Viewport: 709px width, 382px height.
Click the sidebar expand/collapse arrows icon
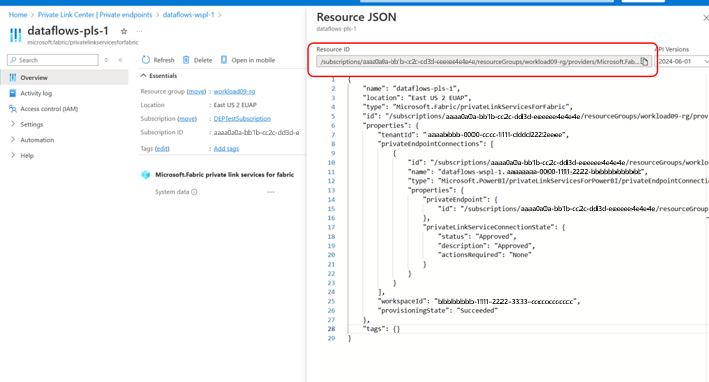106,60
